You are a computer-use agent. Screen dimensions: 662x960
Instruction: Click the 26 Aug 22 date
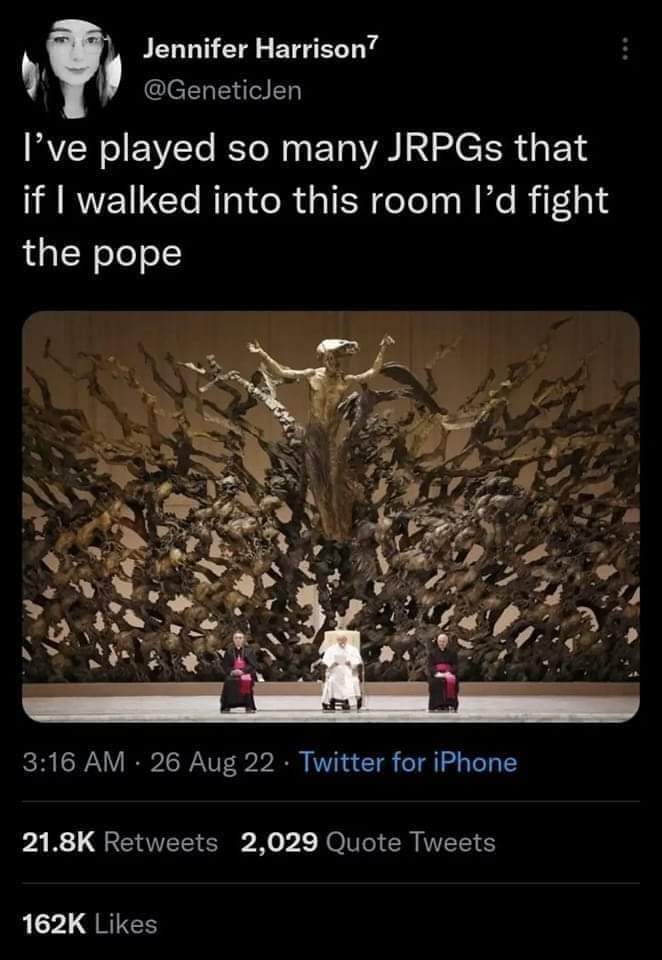pos(211,763)
